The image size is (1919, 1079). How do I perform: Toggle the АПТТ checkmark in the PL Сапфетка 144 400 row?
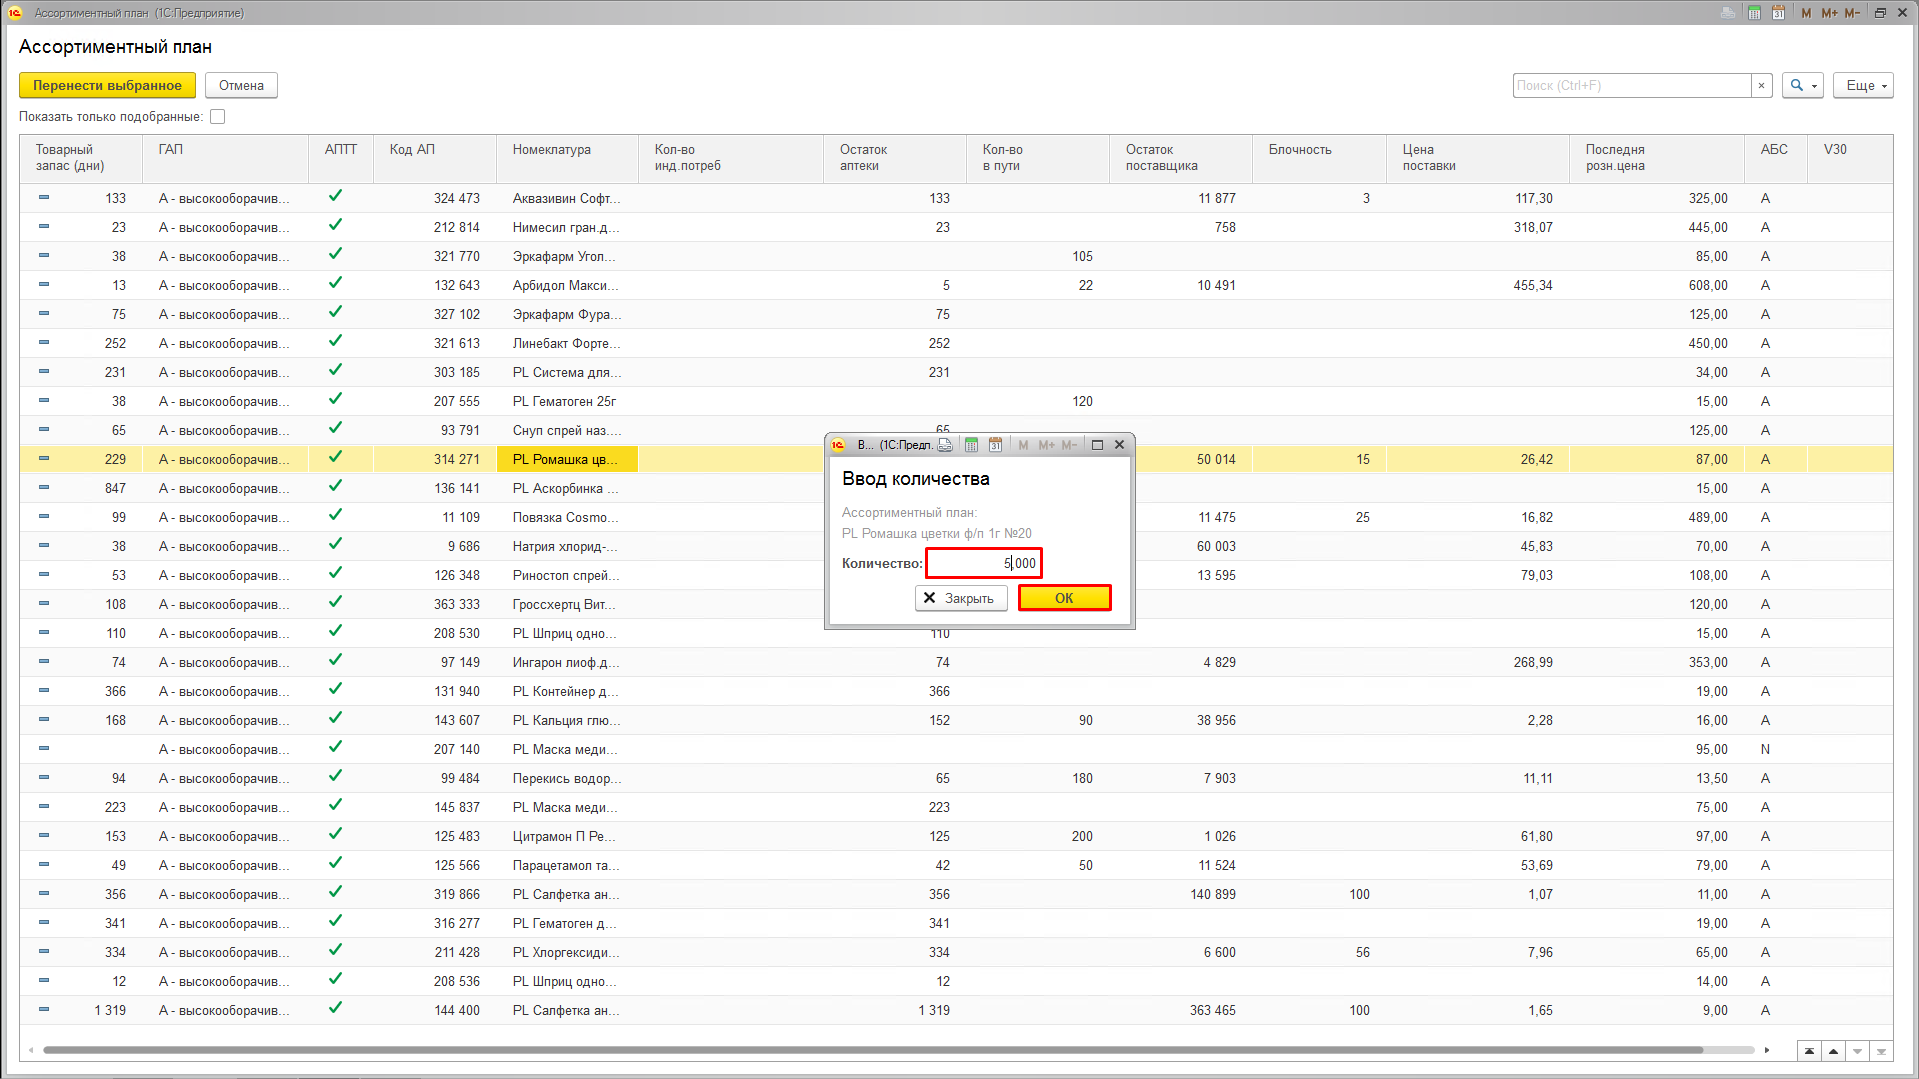(336, 1009)
